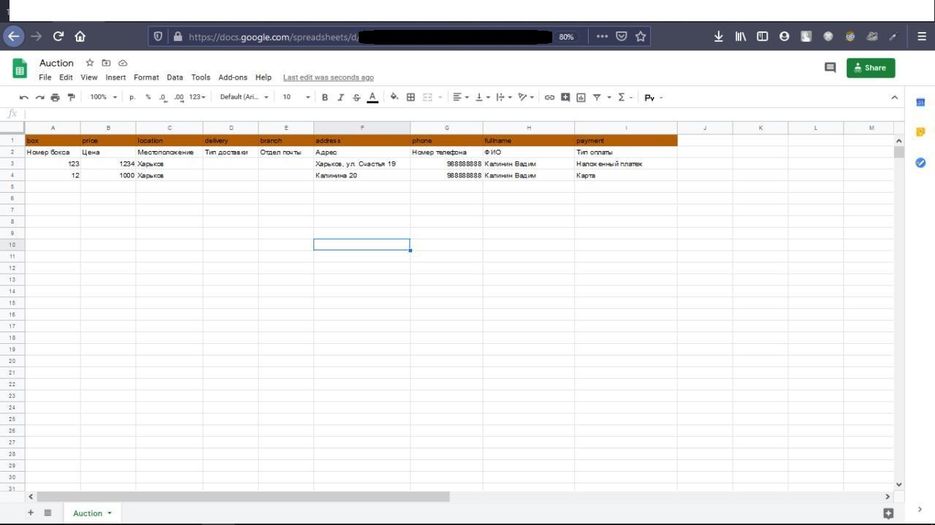The image size is (935, 525).
Task: Create a filter icon
Action: tap(596, 97)
